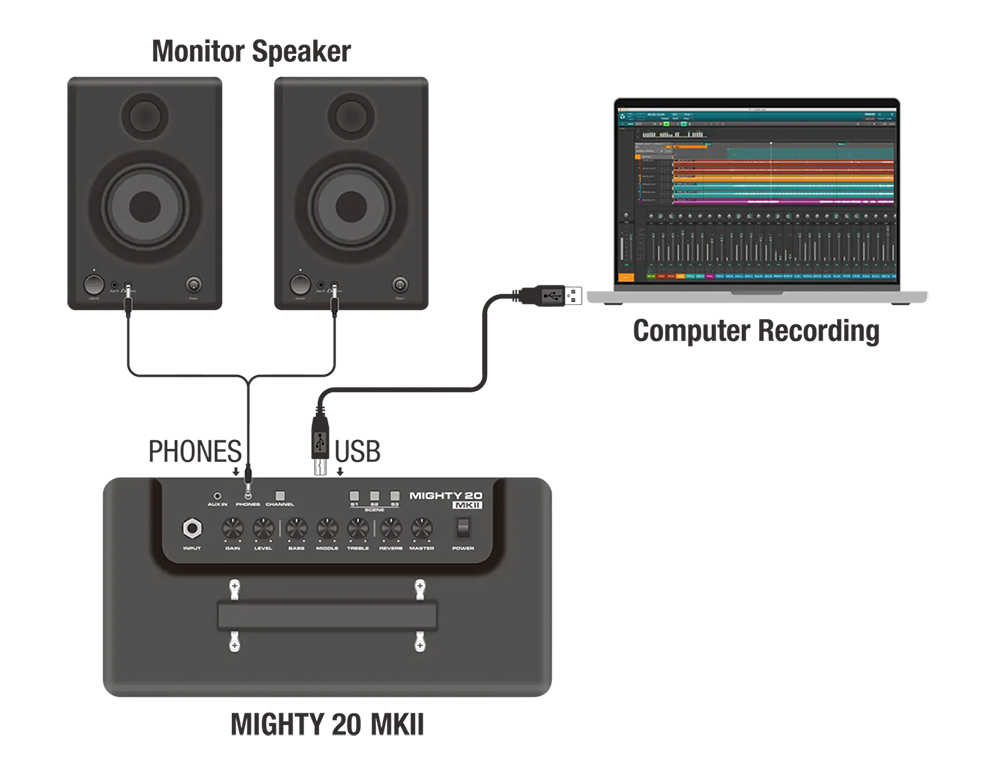Click the TREBLE knob
The width and height of the screenshot is (1000, 783).
pos(358,529)
